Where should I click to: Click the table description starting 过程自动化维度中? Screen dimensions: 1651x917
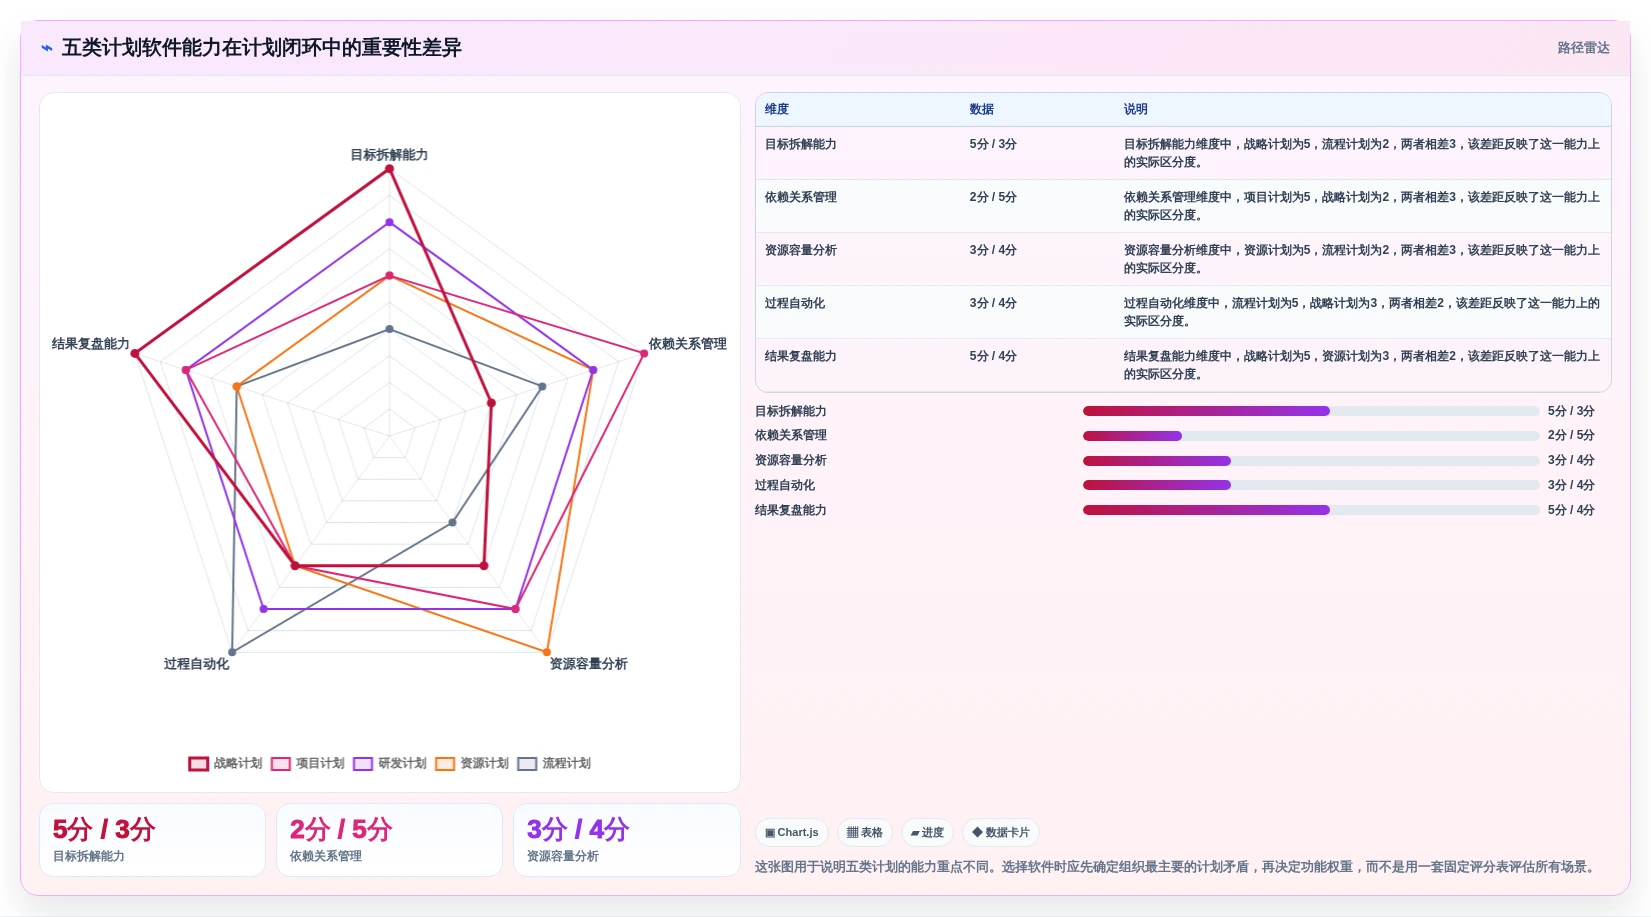[x=1361, y=312]
